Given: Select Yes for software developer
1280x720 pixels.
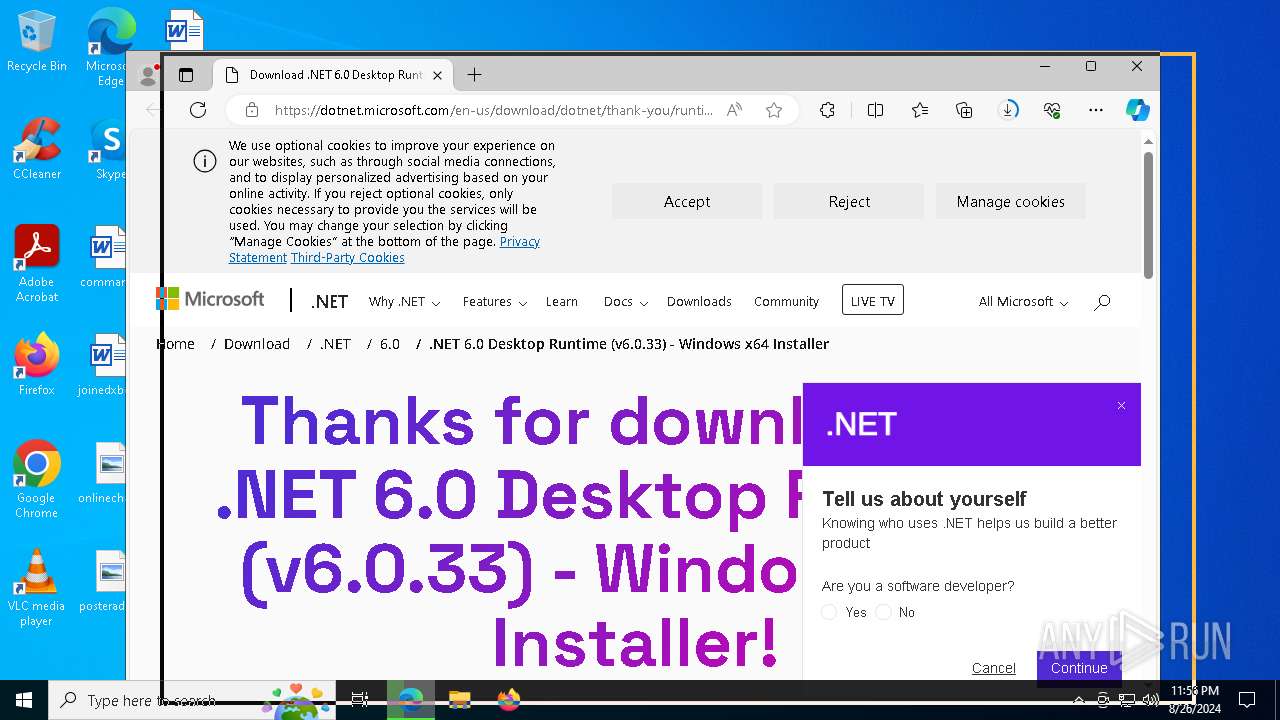Looking at the screenshot, I should (x=829, y=612).
